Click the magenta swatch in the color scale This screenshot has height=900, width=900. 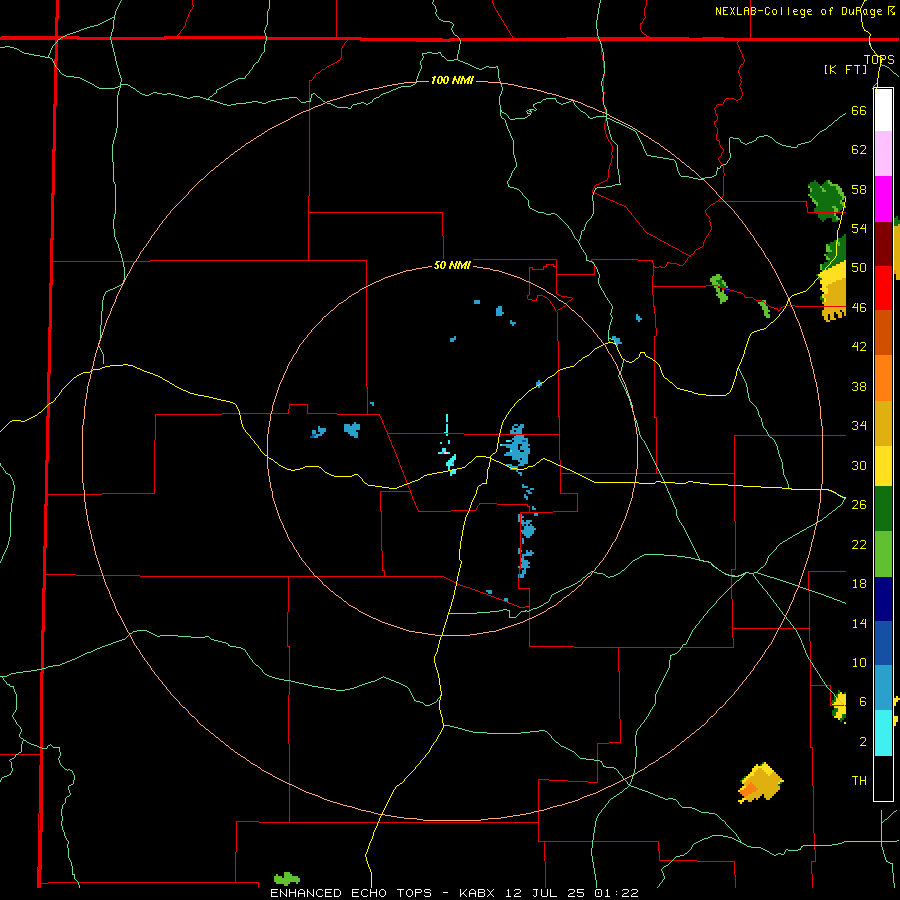(x=883, y=199)
